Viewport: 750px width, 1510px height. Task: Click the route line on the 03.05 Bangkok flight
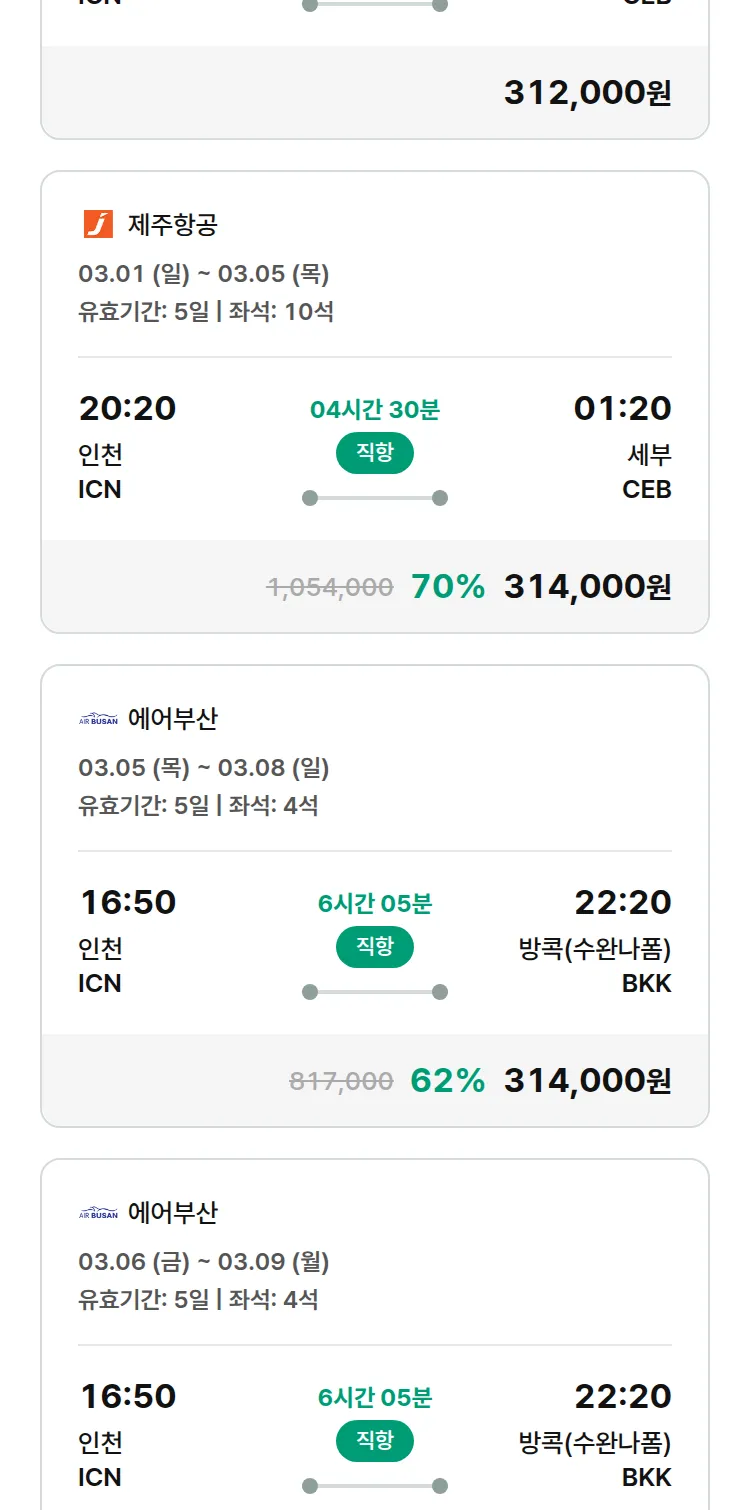tap(375, 992)
